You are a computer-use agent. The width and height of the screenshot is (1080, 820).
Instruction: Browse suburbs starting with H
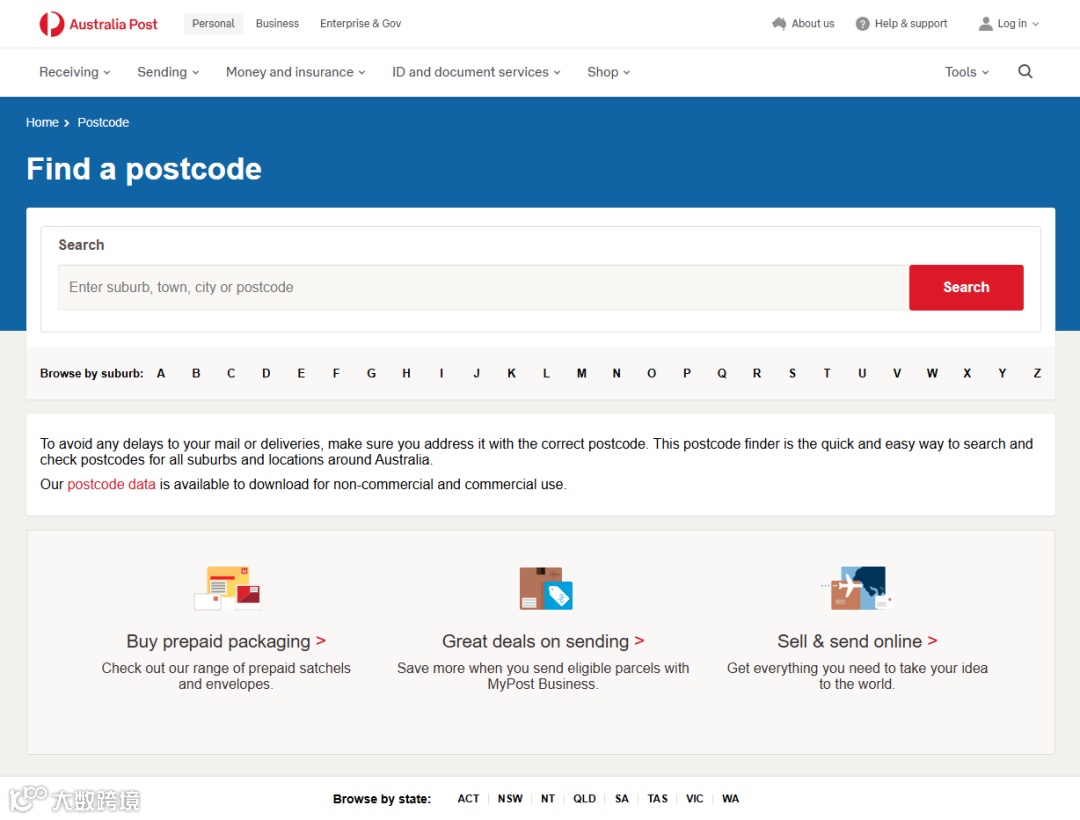[x=406, y=373]
